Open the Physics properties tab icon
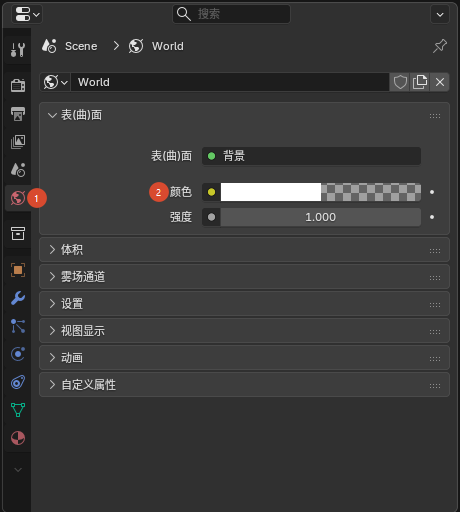Screen dimensions: 460x512 tap(18, 354)
